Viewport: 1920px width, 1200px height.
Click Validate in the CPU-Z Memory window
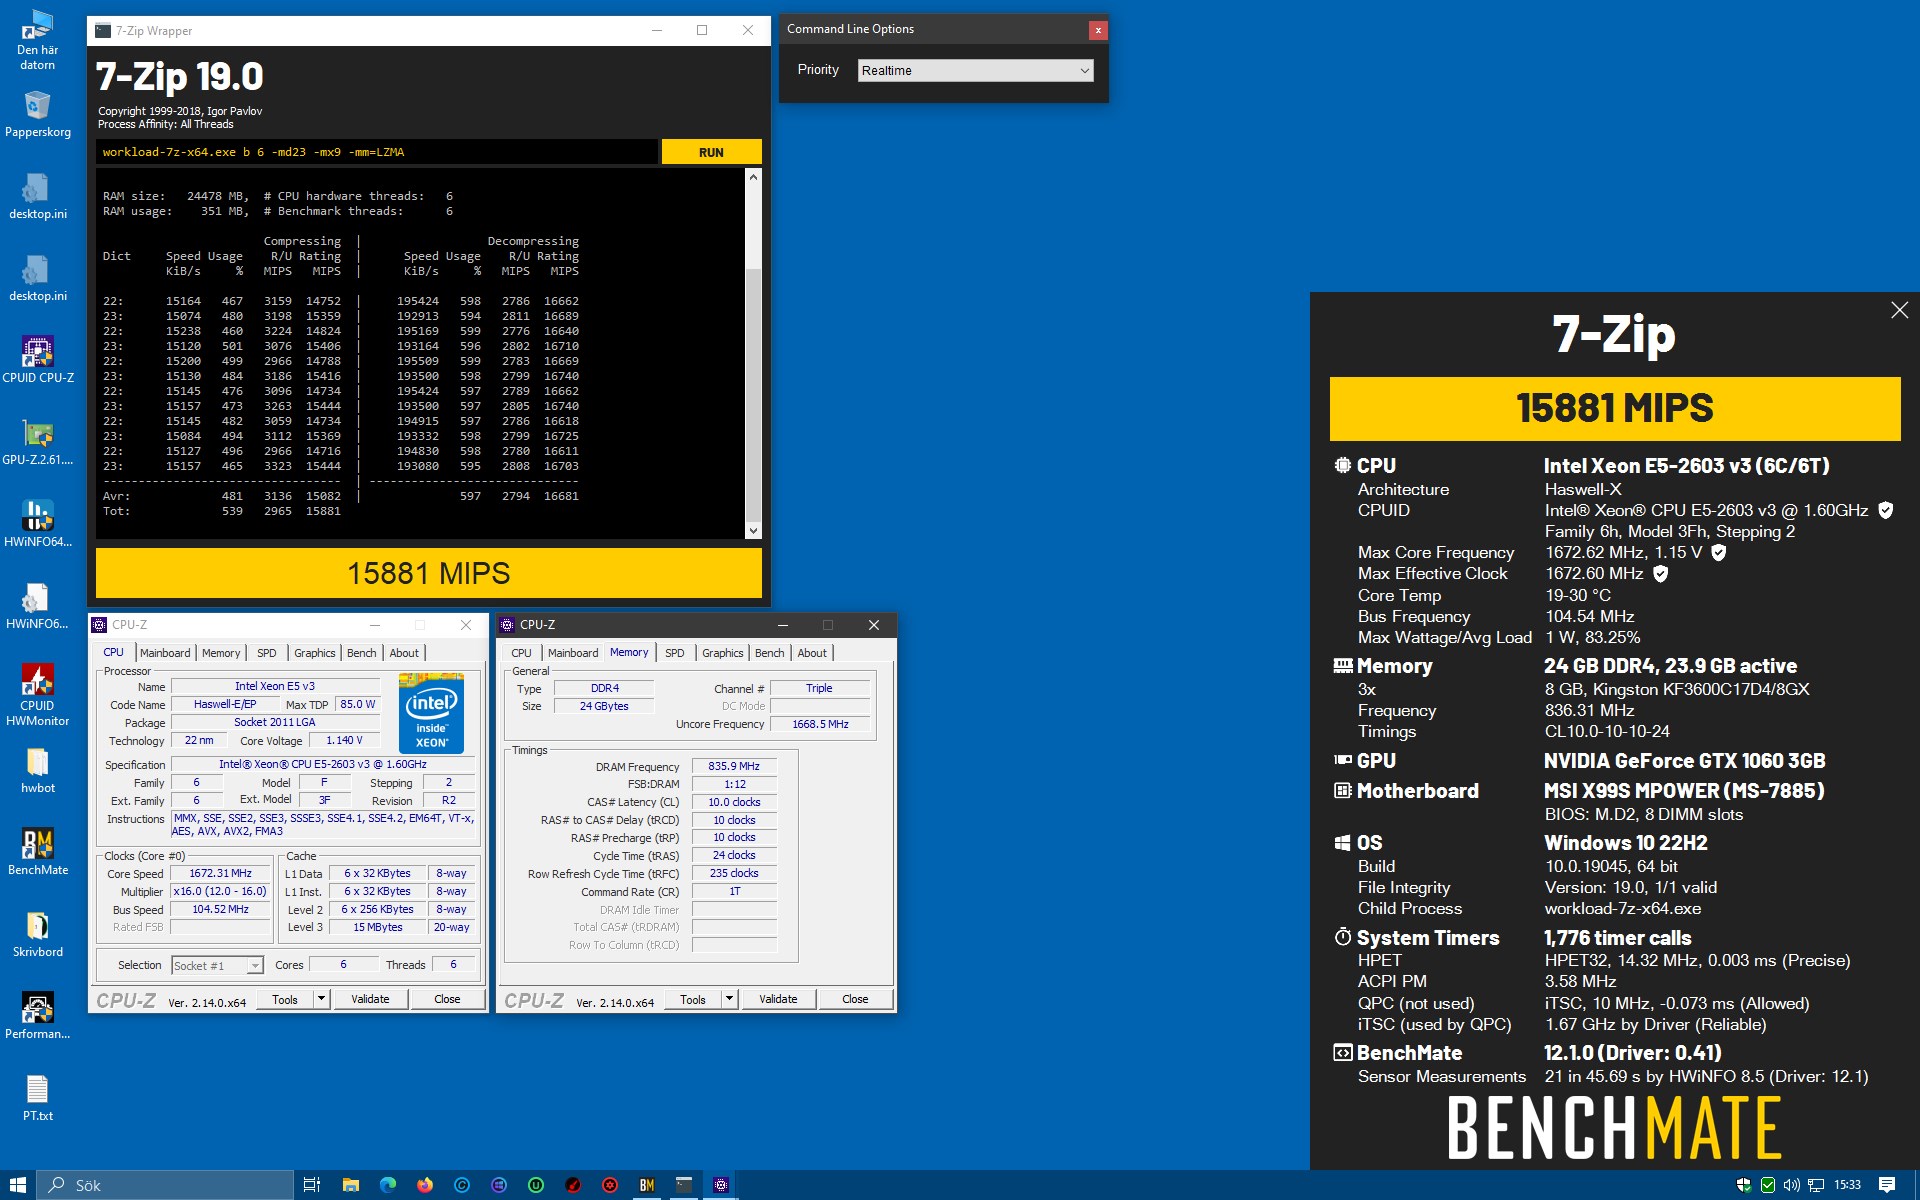[778, 999]
